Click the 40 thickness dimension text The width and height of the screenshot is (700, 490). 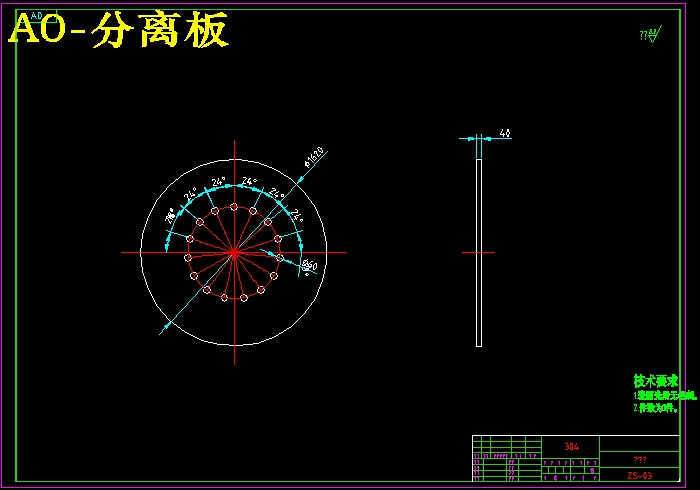(x=505, y=133)
